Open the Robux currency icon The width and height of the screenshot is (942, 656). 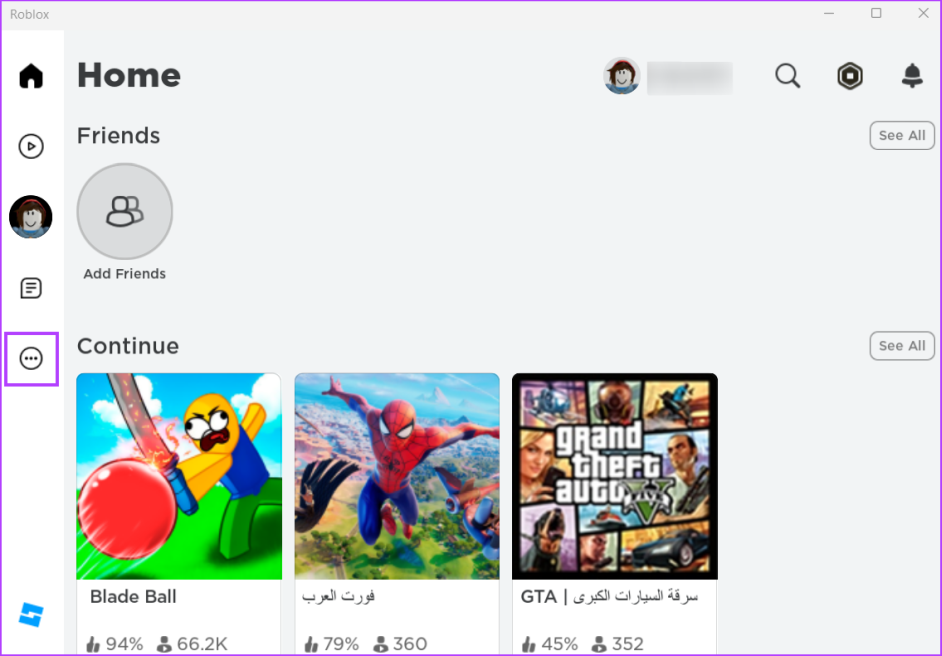point(850,76)
